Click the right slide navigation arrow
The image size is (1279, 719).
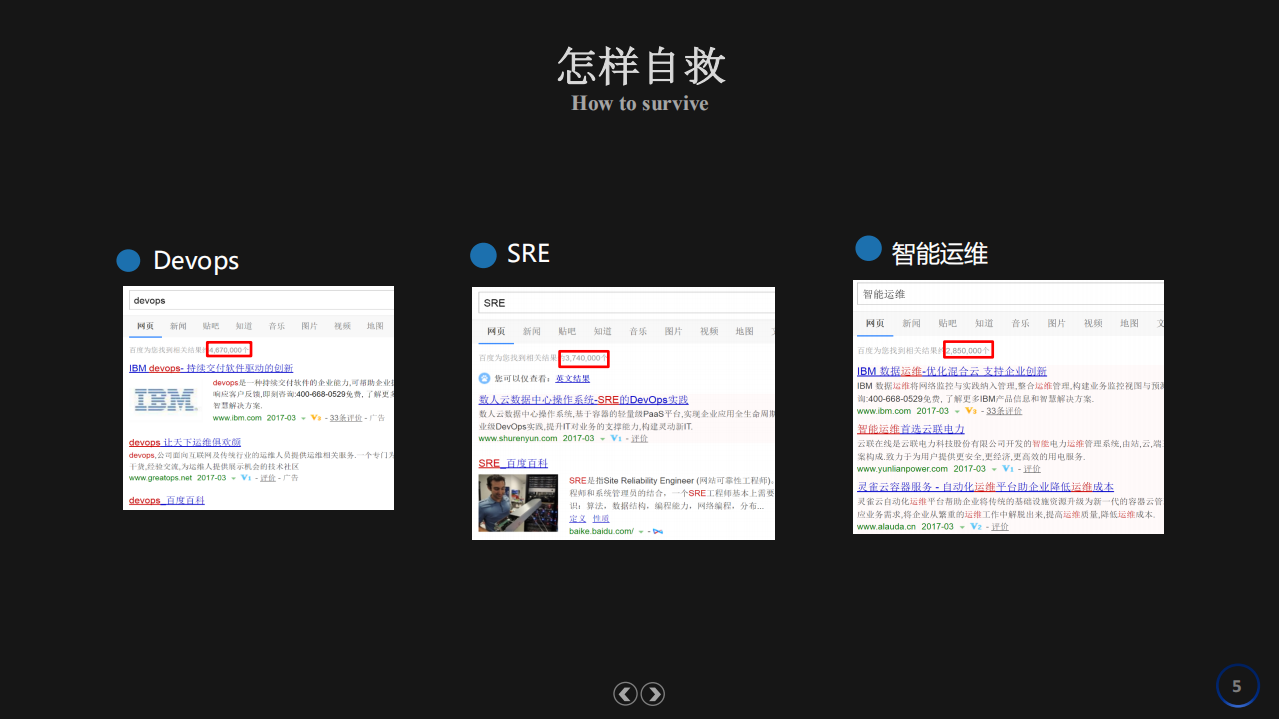(x=652, y=693)
